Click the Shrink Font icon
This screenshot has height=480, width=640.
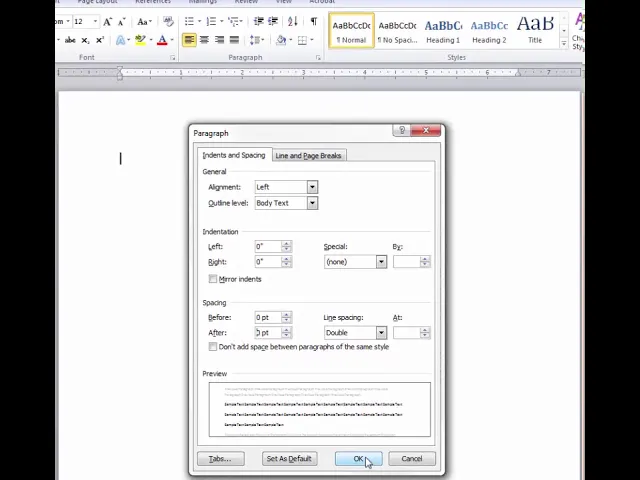(x=122, y=22)
